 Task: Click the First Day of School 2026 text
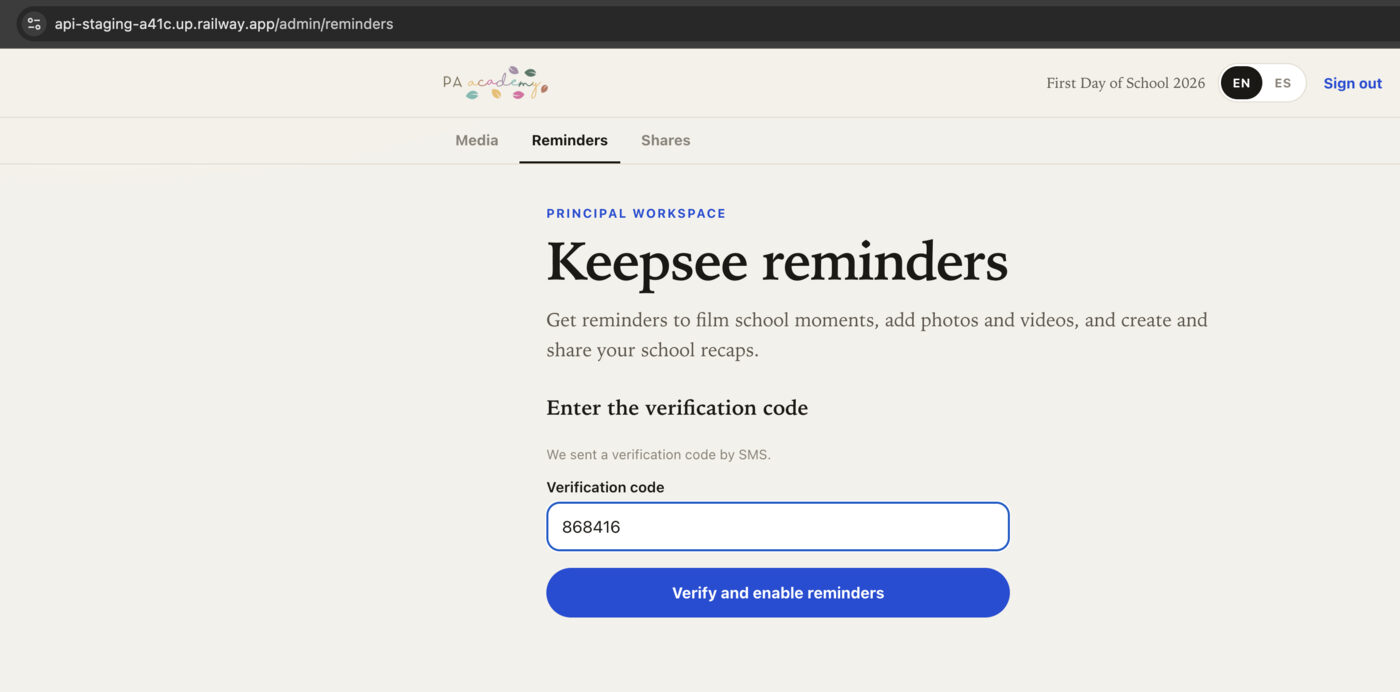[1126, 83]
